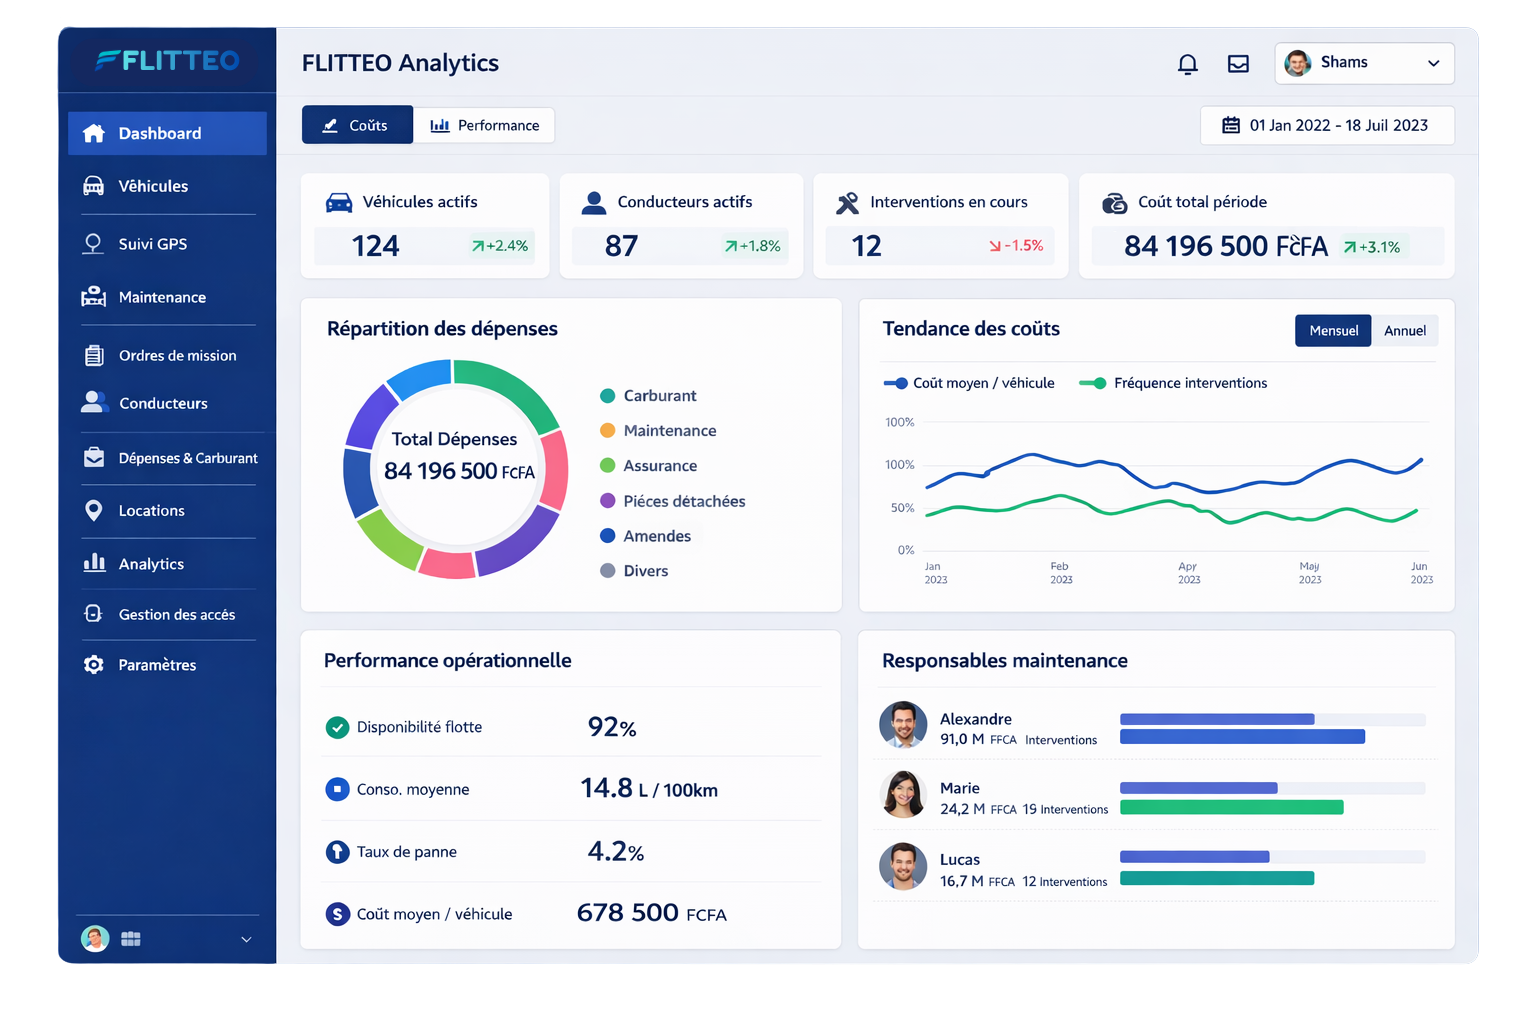Open the Conducteurs page

coord(167,403)
